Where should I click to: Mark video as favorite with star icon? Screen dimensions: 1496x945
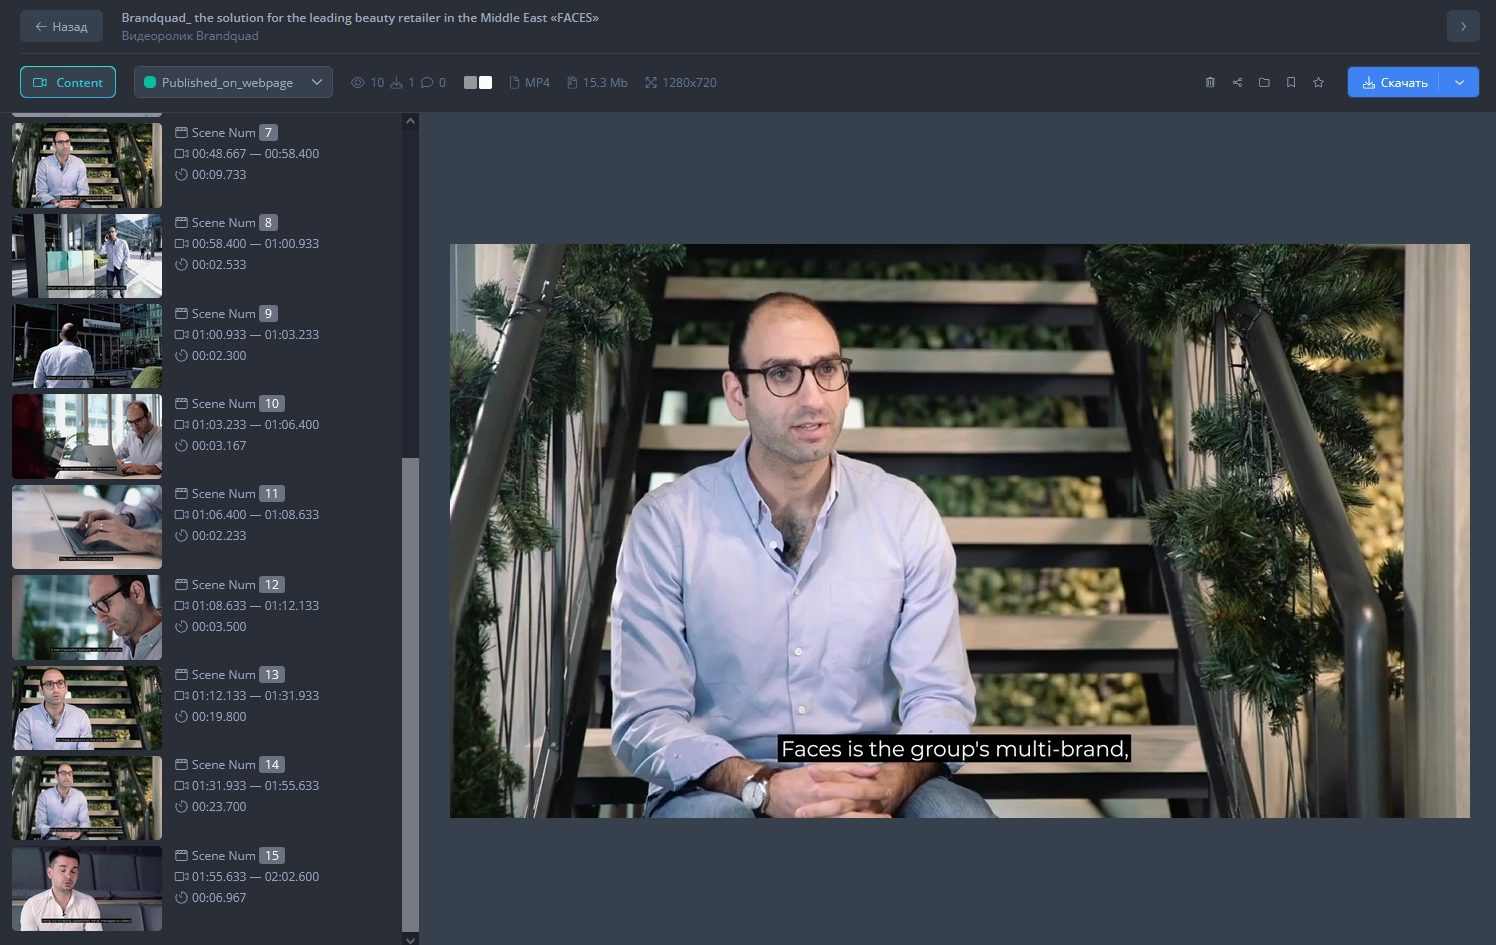pos(1318,82)
